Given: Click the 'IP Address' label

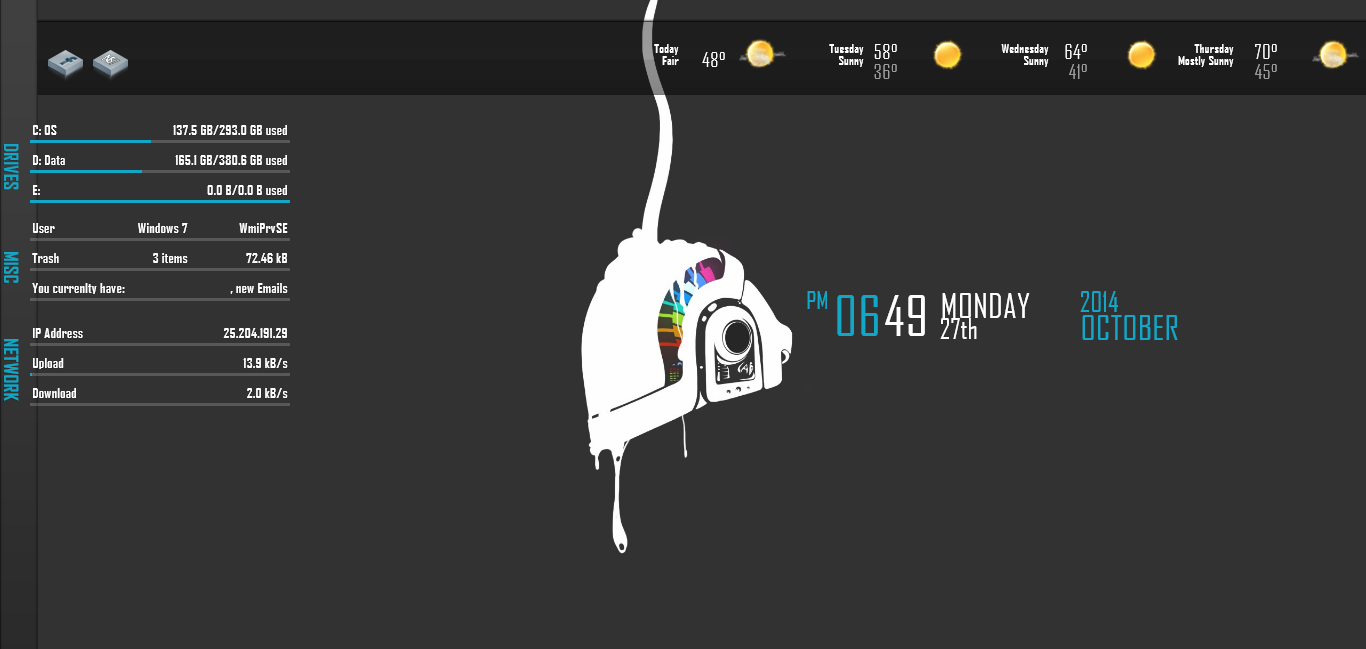Looking at the screenshot, I should click(x=57, y=333).
